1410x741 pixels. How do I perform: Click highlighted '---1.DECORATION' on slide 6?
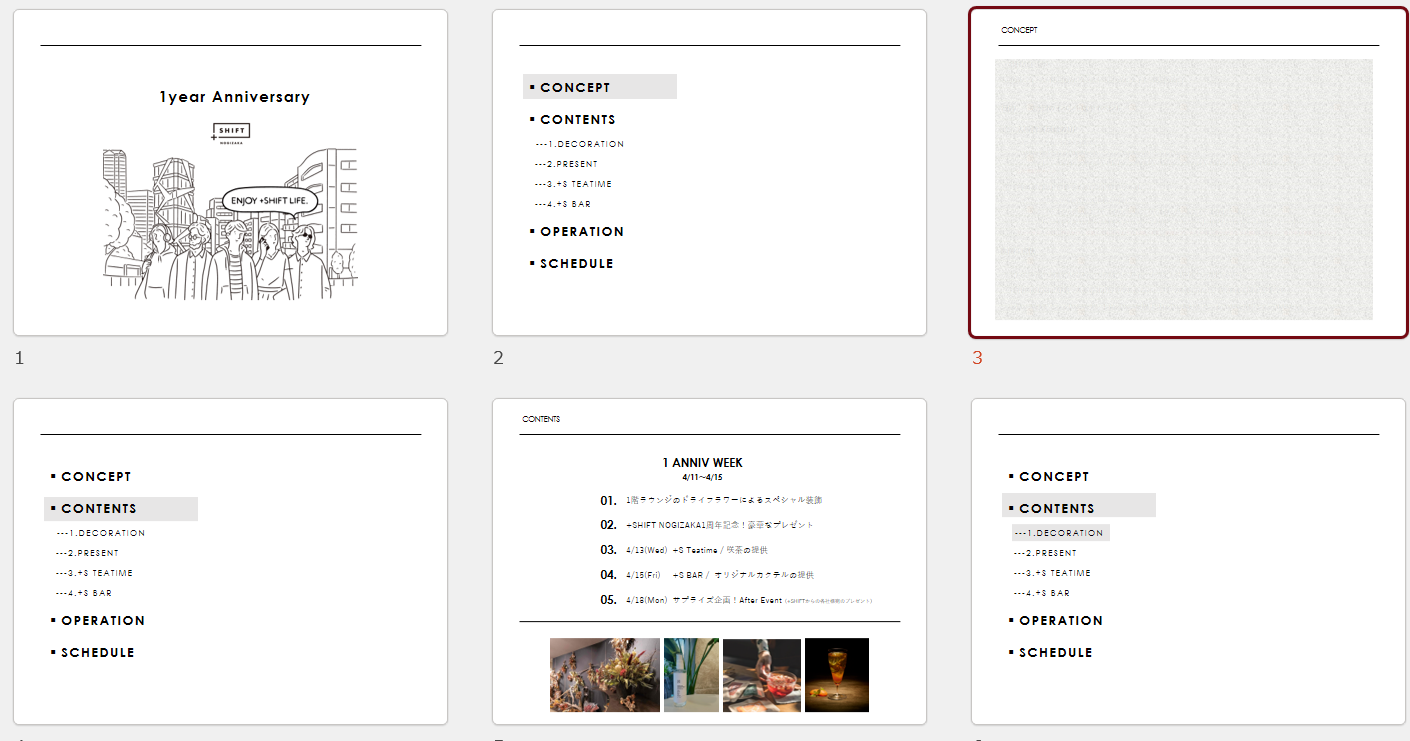pyautogui.click(x=1061, y=533)
